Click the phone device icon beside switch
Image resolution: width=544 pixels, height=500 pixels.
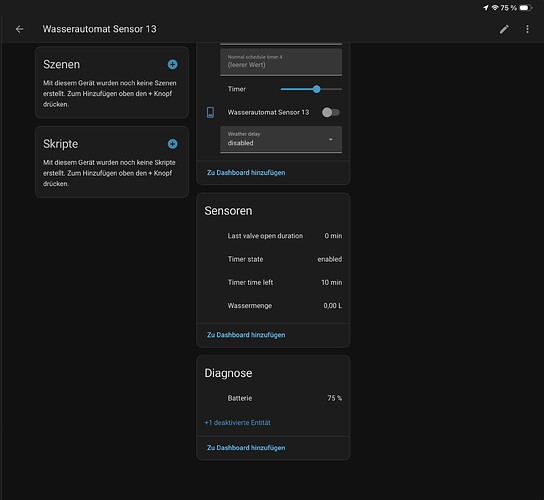coord(210,112)
